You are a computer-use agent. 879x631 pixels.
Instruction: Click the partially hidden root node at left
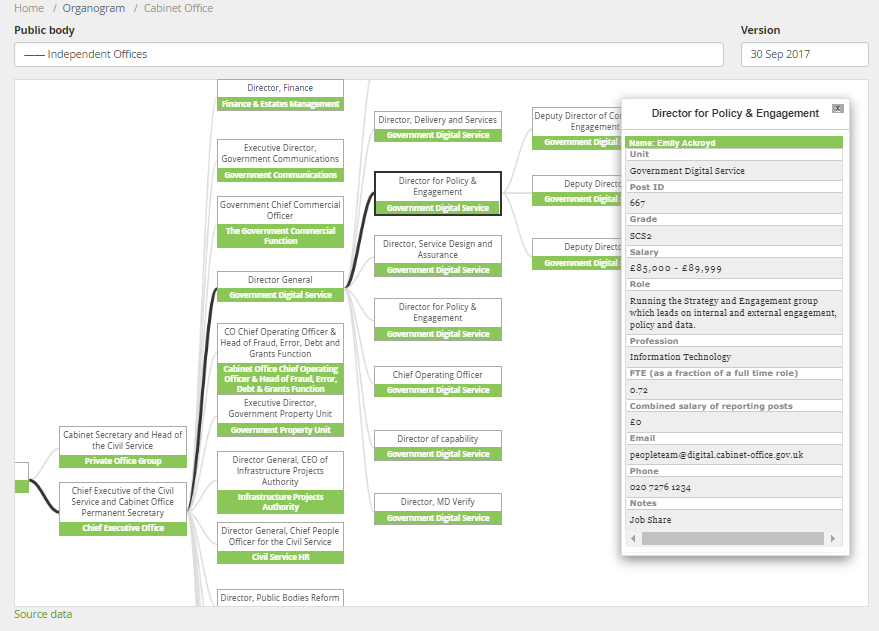(x=21, y=477)
